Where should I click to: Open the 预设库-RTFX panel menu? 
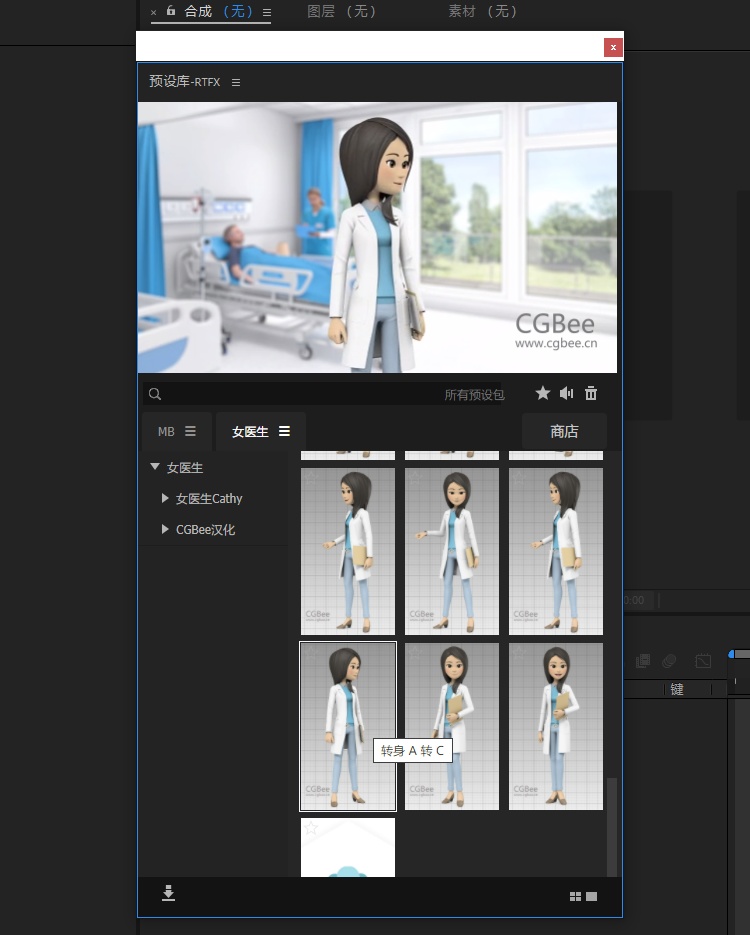pyautogui.click(x=236, y=82)
